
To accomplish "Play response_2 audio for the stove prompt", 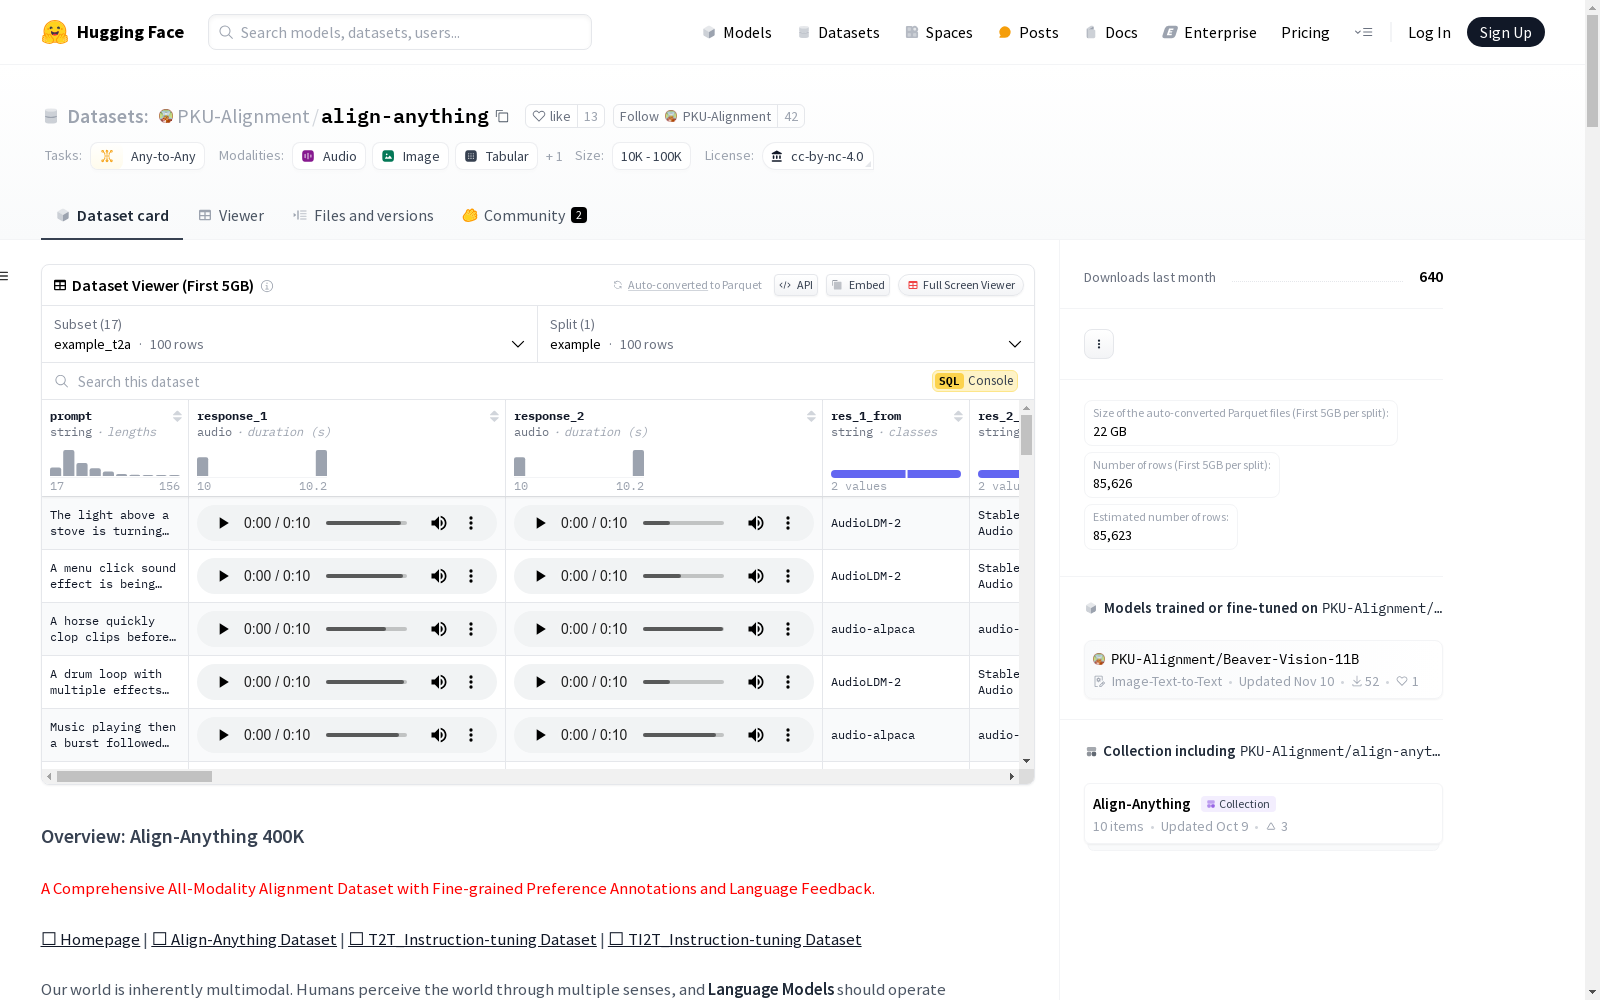I will pyautogui.click(x=540, y=523).
